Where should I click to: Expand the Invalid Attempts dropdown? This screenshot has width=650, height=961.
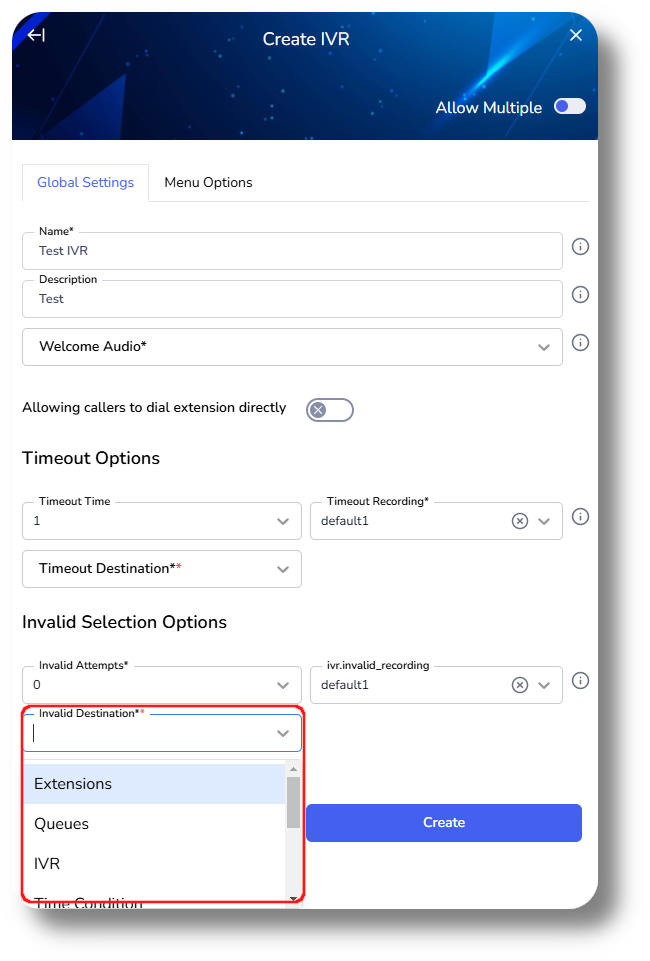(283, 685)
